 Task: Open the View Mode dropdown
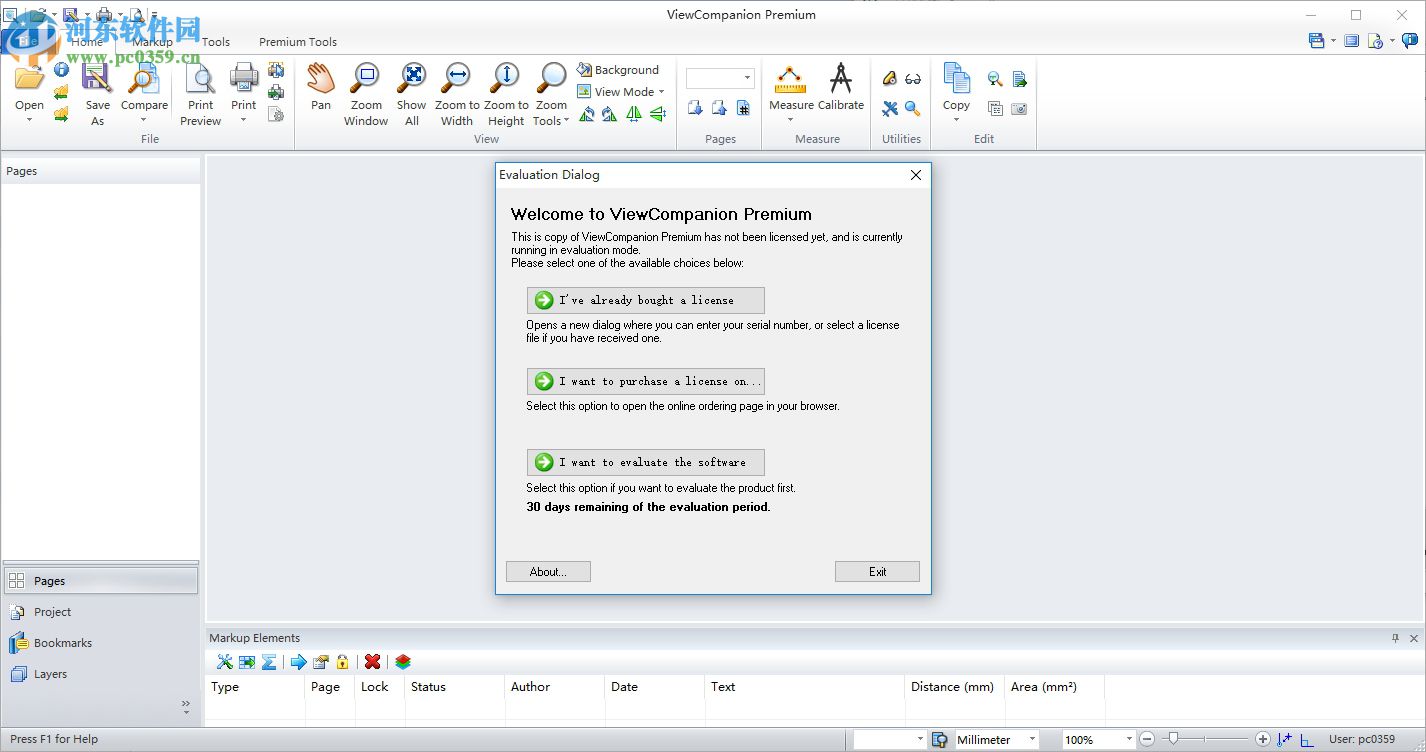tap(621, 92)
